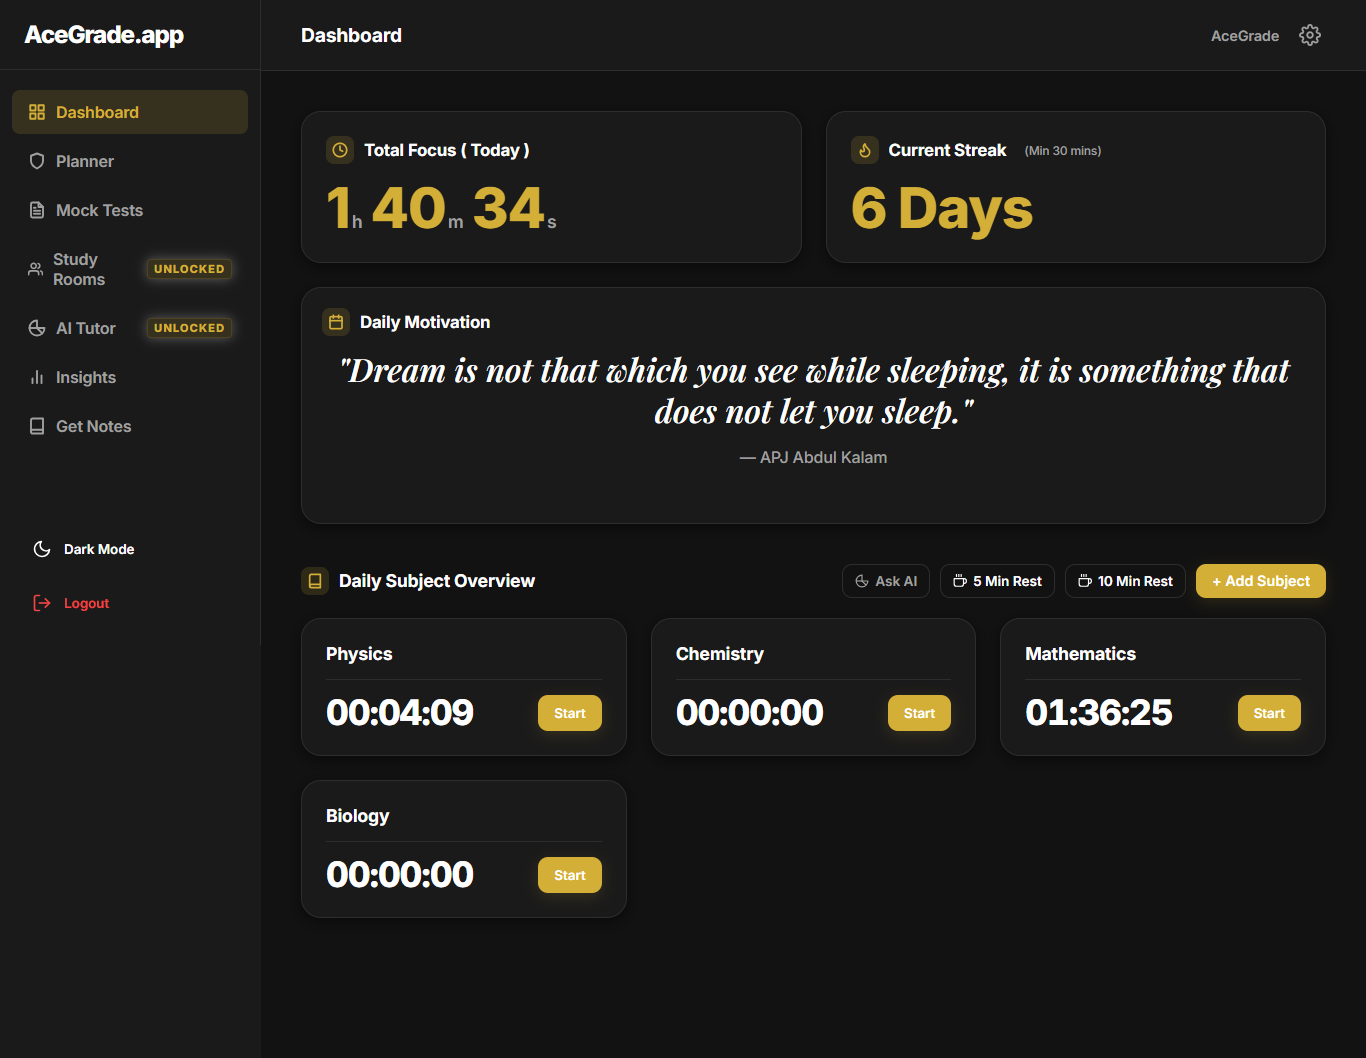Screen dimensions: 1366x1058
Task: Click the Chemistry time 00:00:00
Action: [x=750, y=713]
